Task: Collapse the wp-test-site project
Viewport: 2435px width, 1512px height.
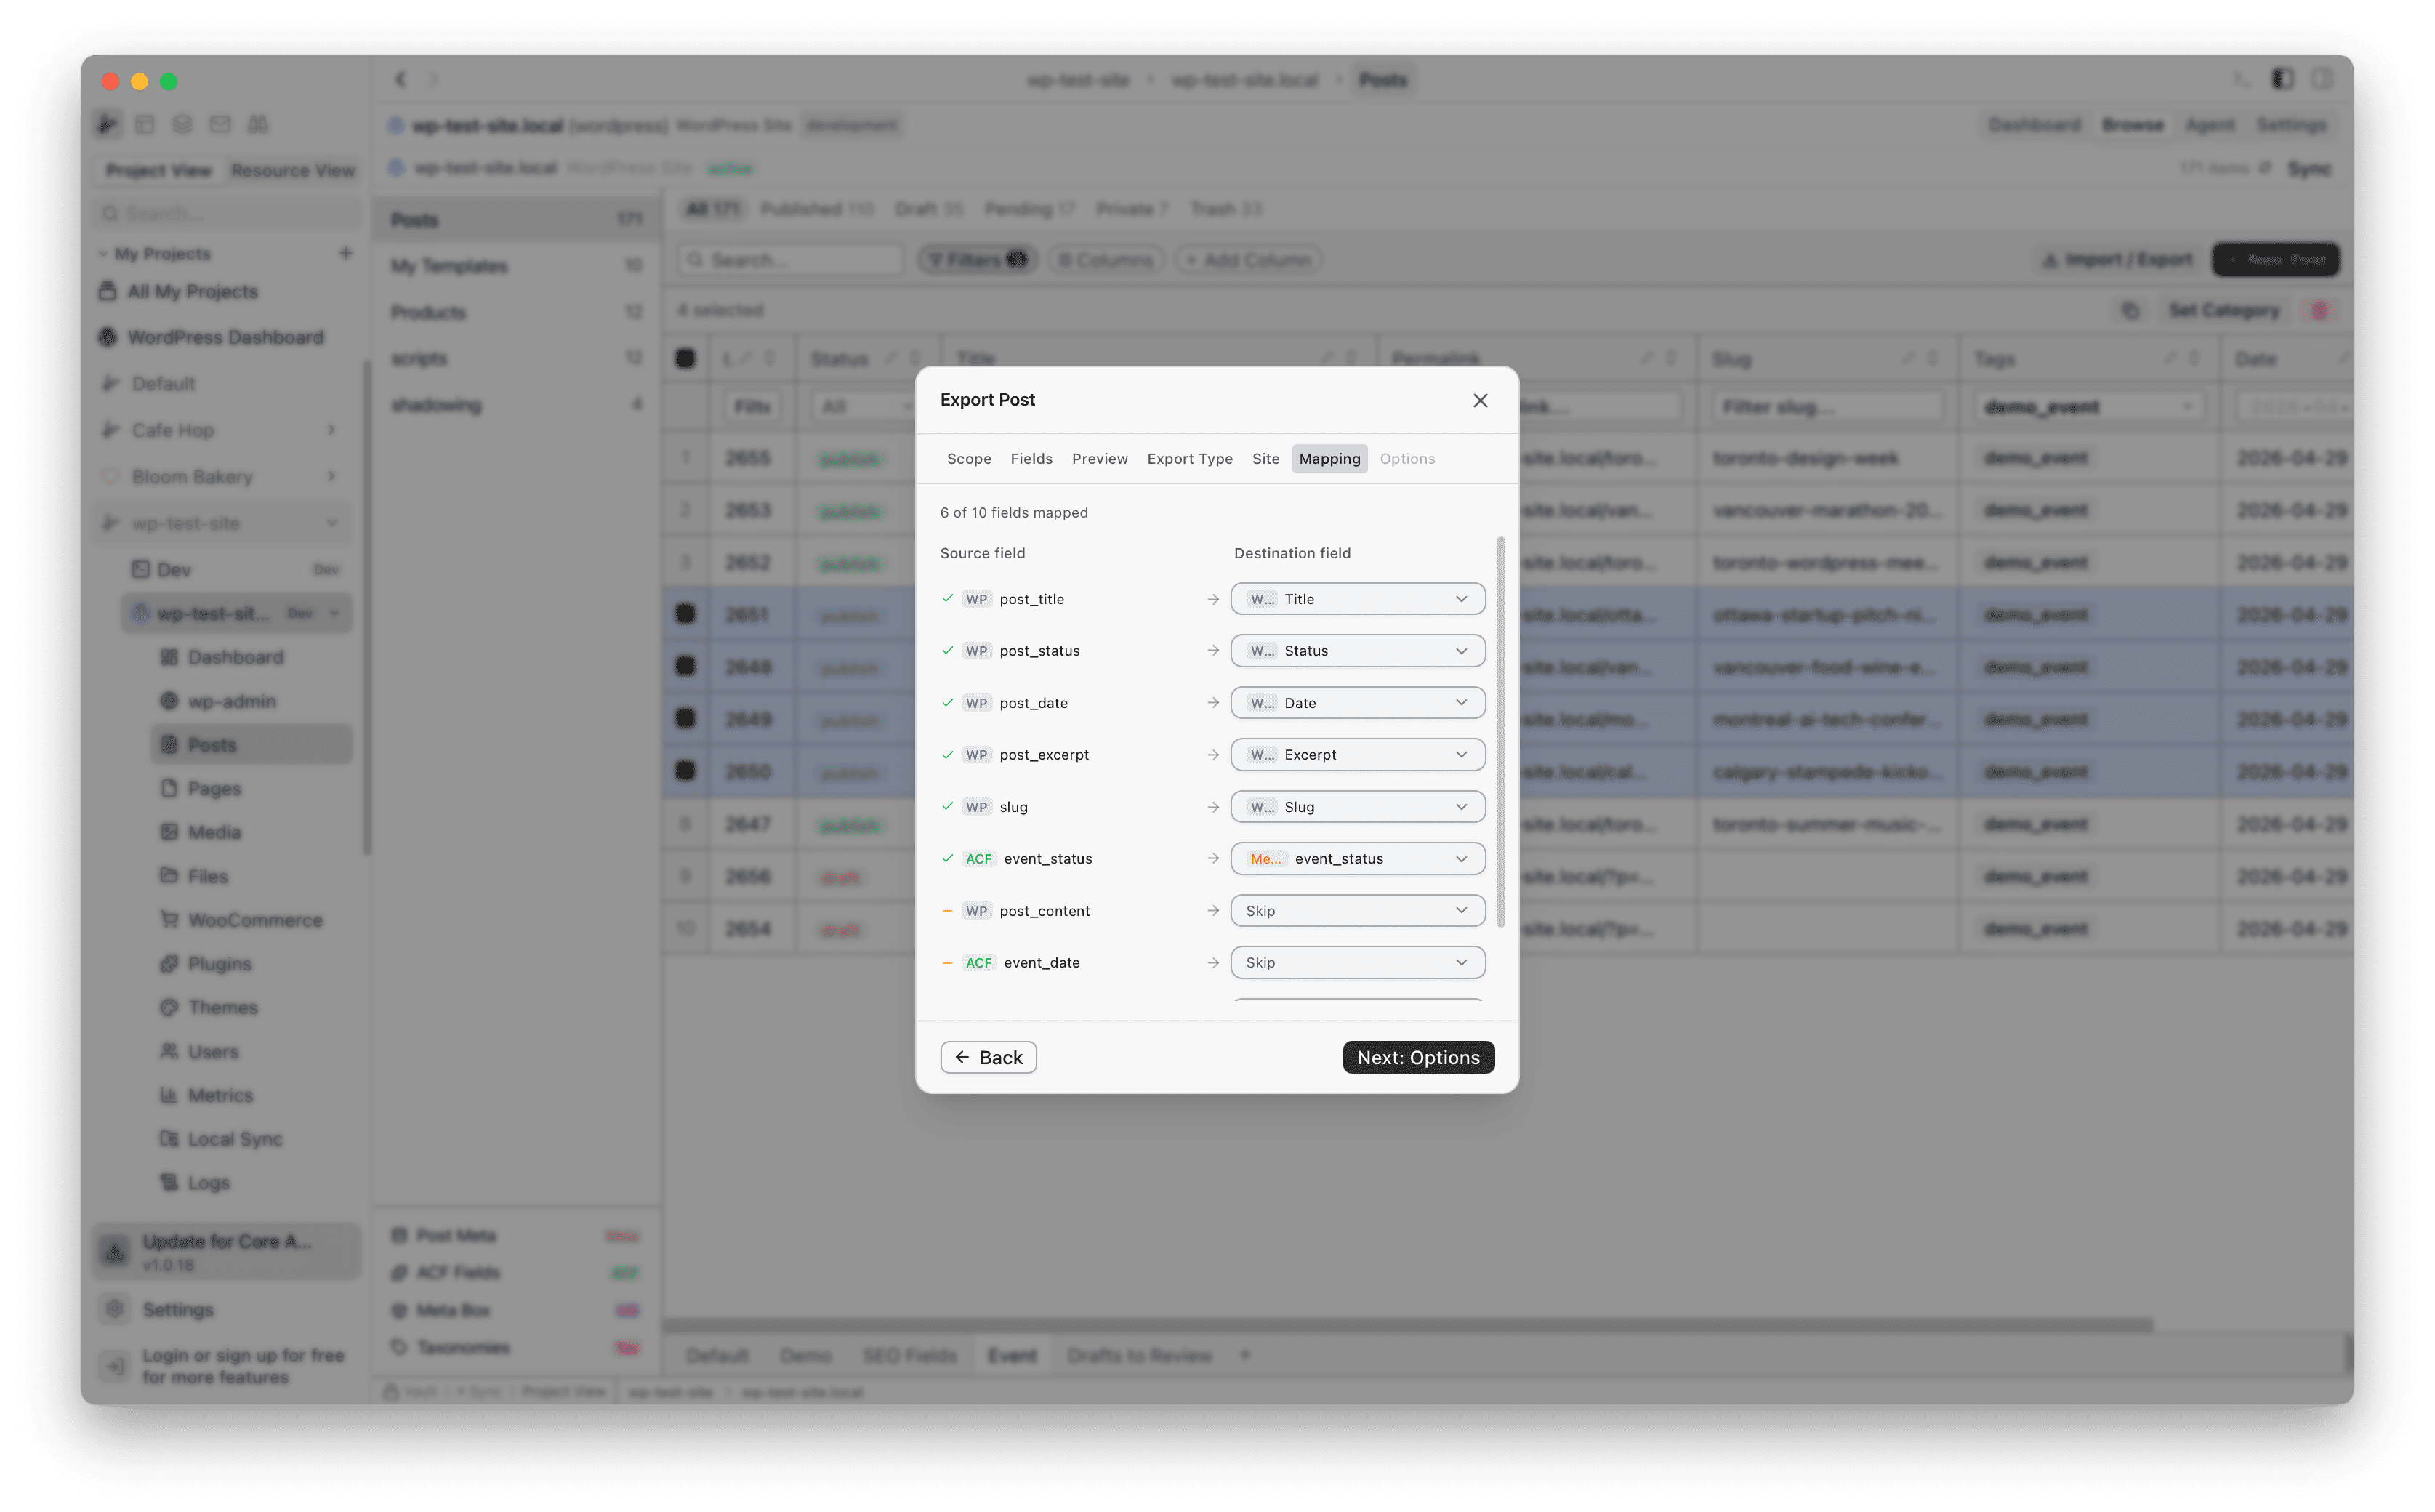Action: coord(331,523)
